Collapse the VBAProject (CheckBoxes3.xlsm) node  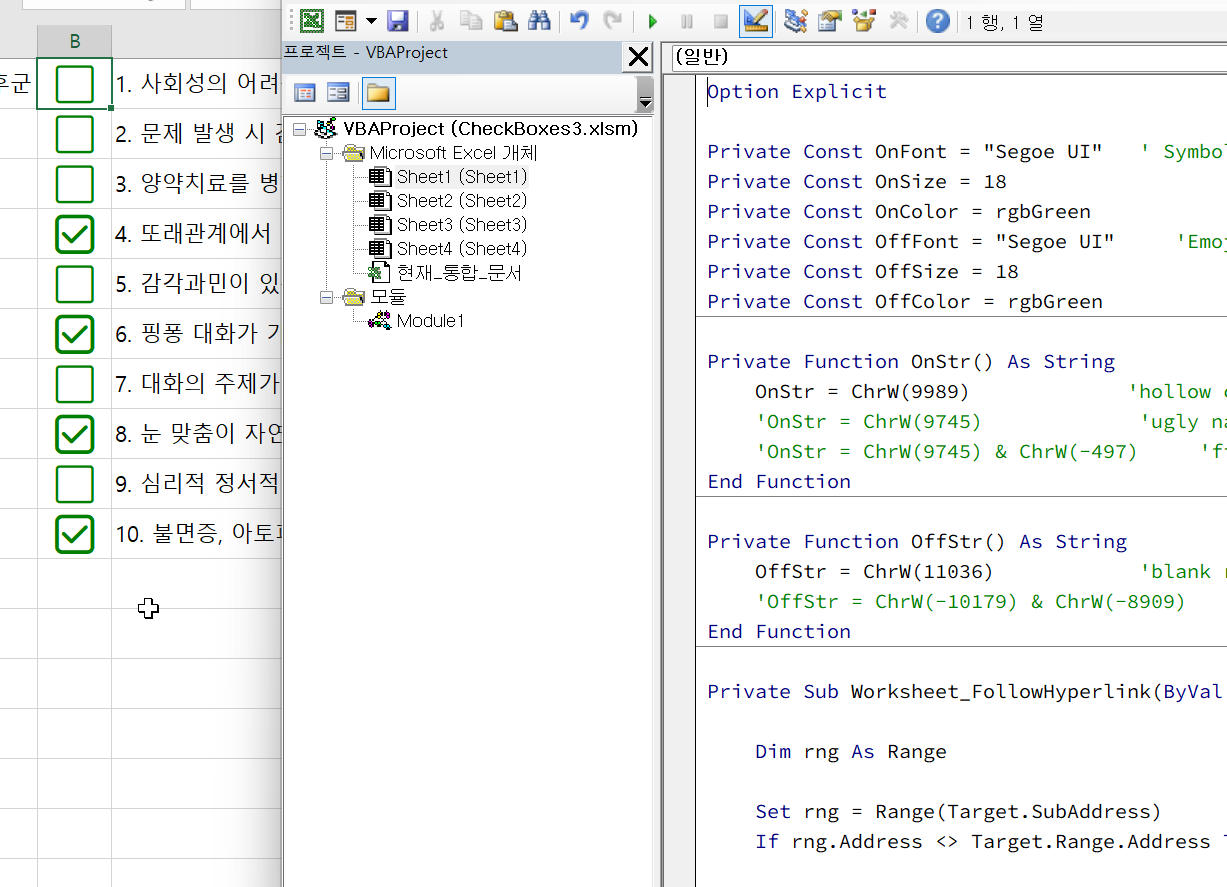point(299,129)
